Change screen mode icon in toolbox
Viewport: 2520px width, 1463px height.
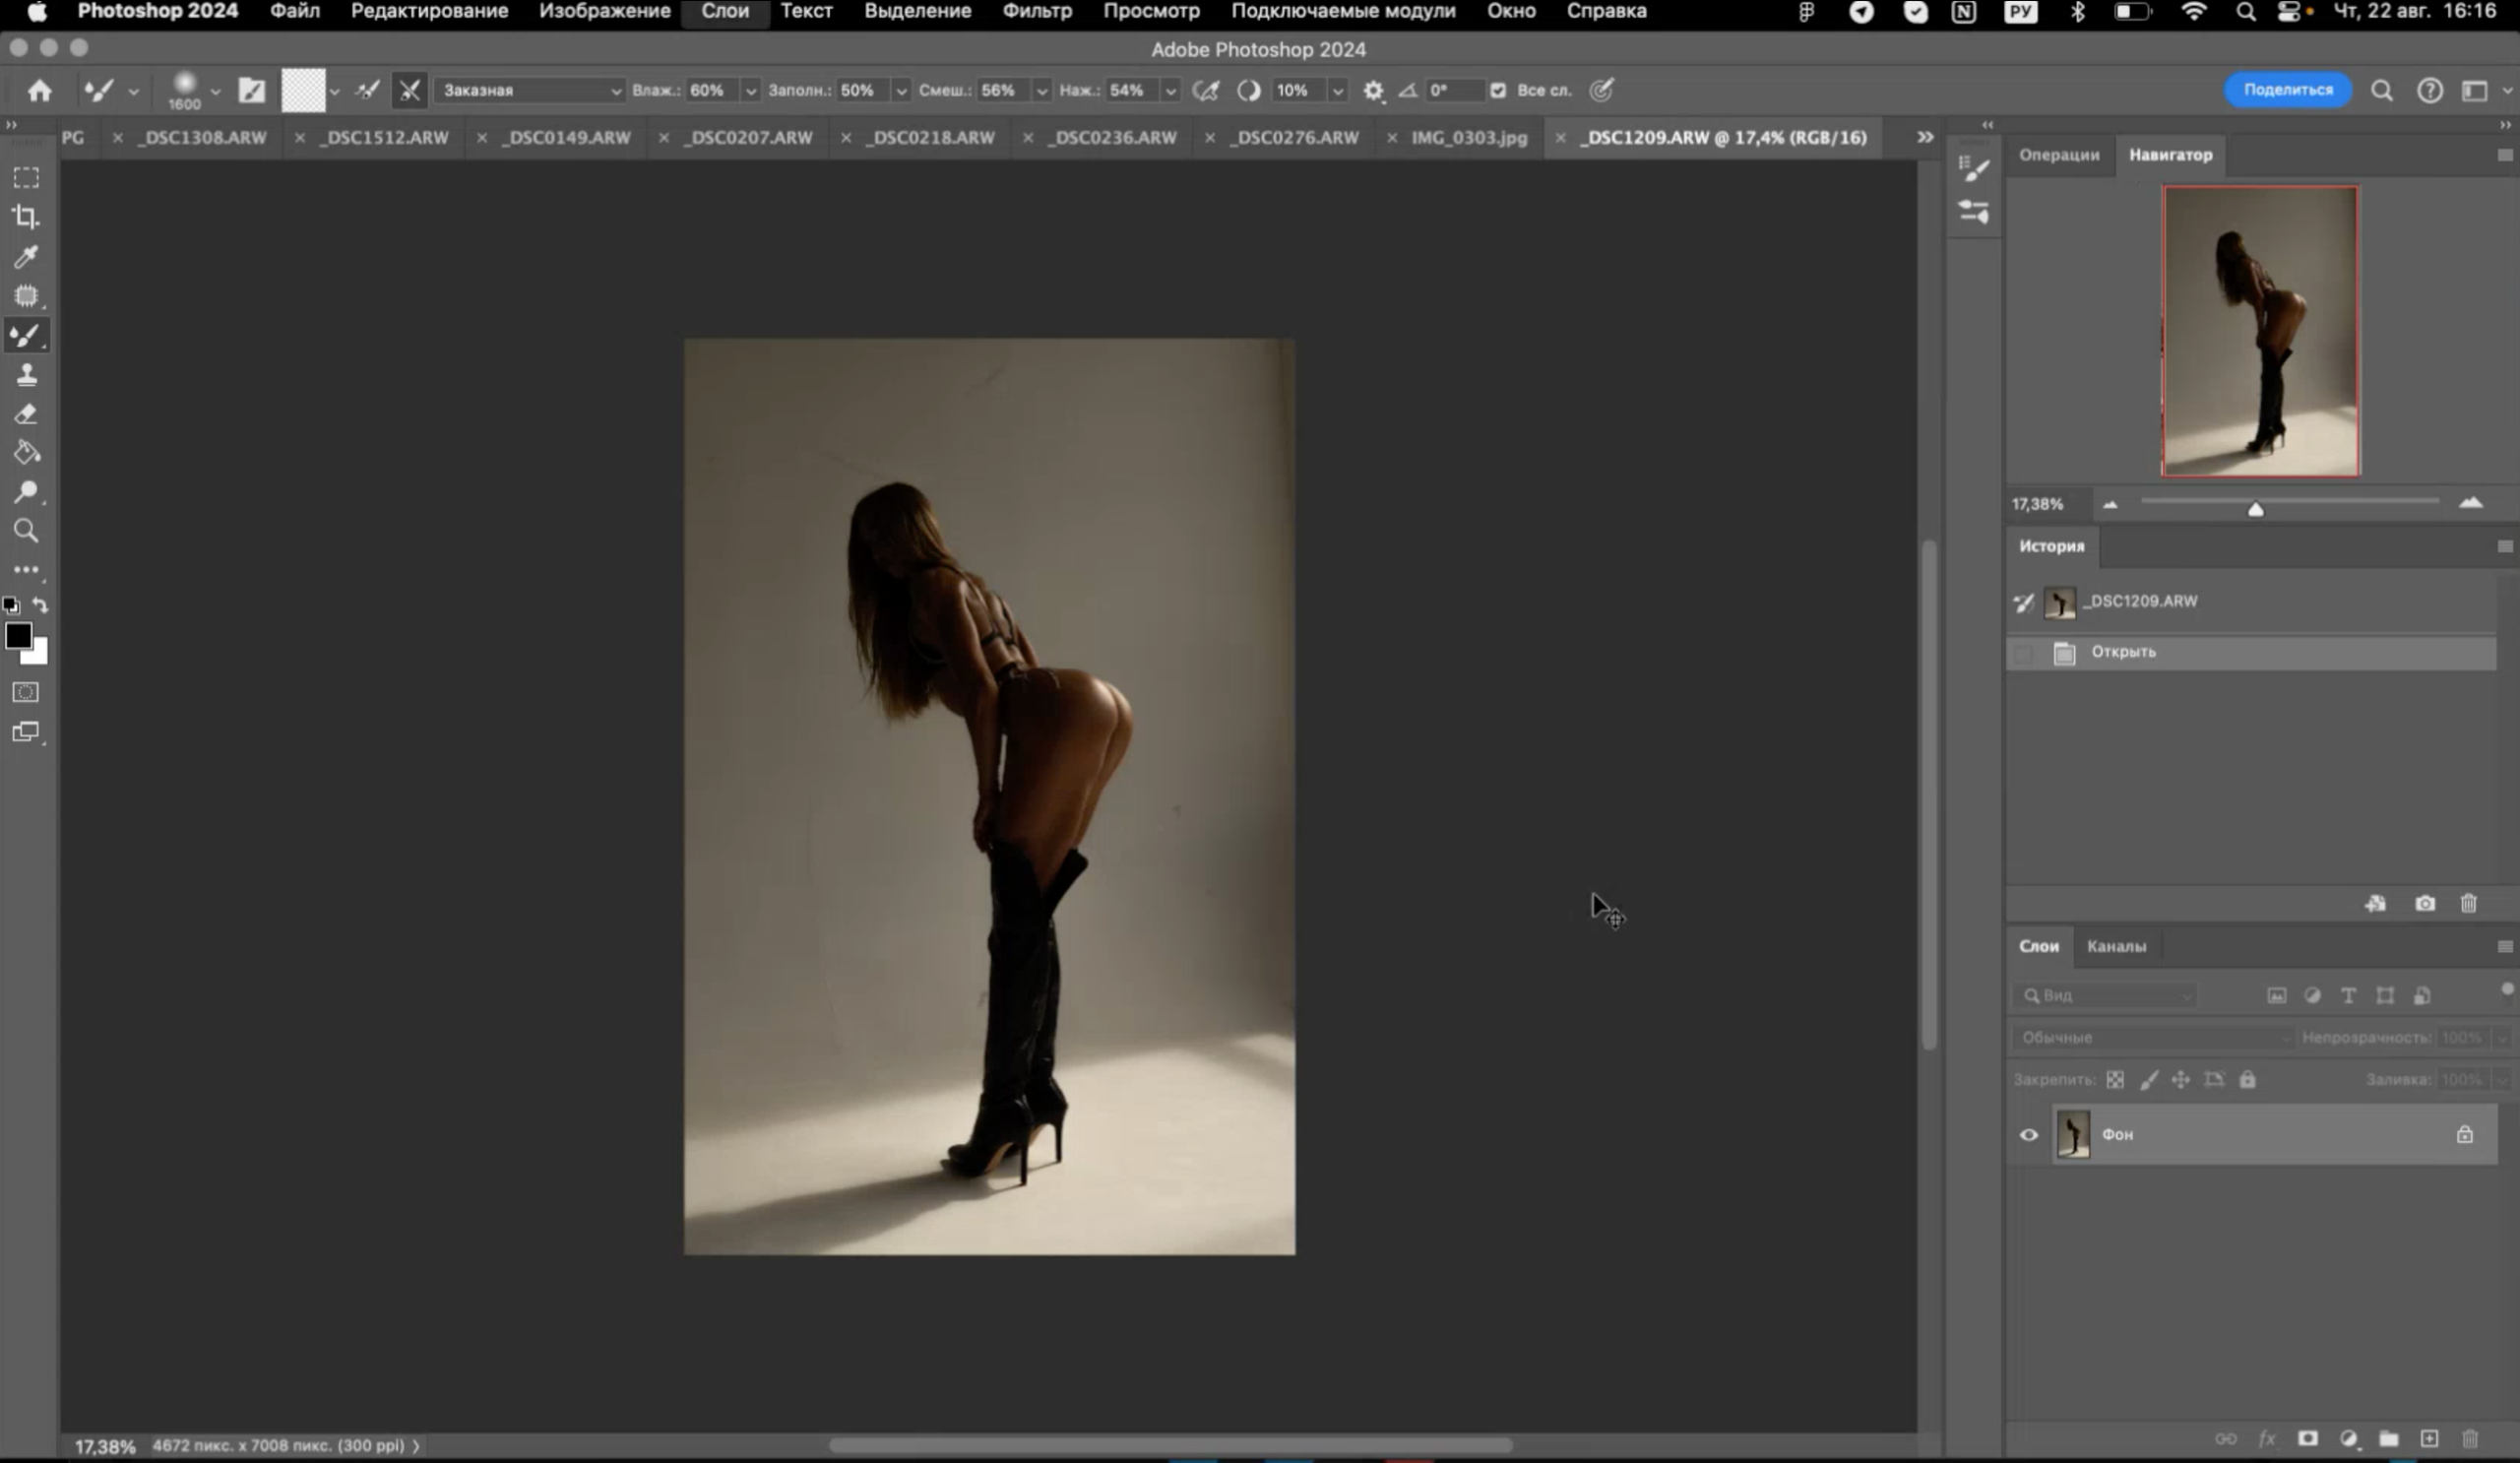[26, 732]
